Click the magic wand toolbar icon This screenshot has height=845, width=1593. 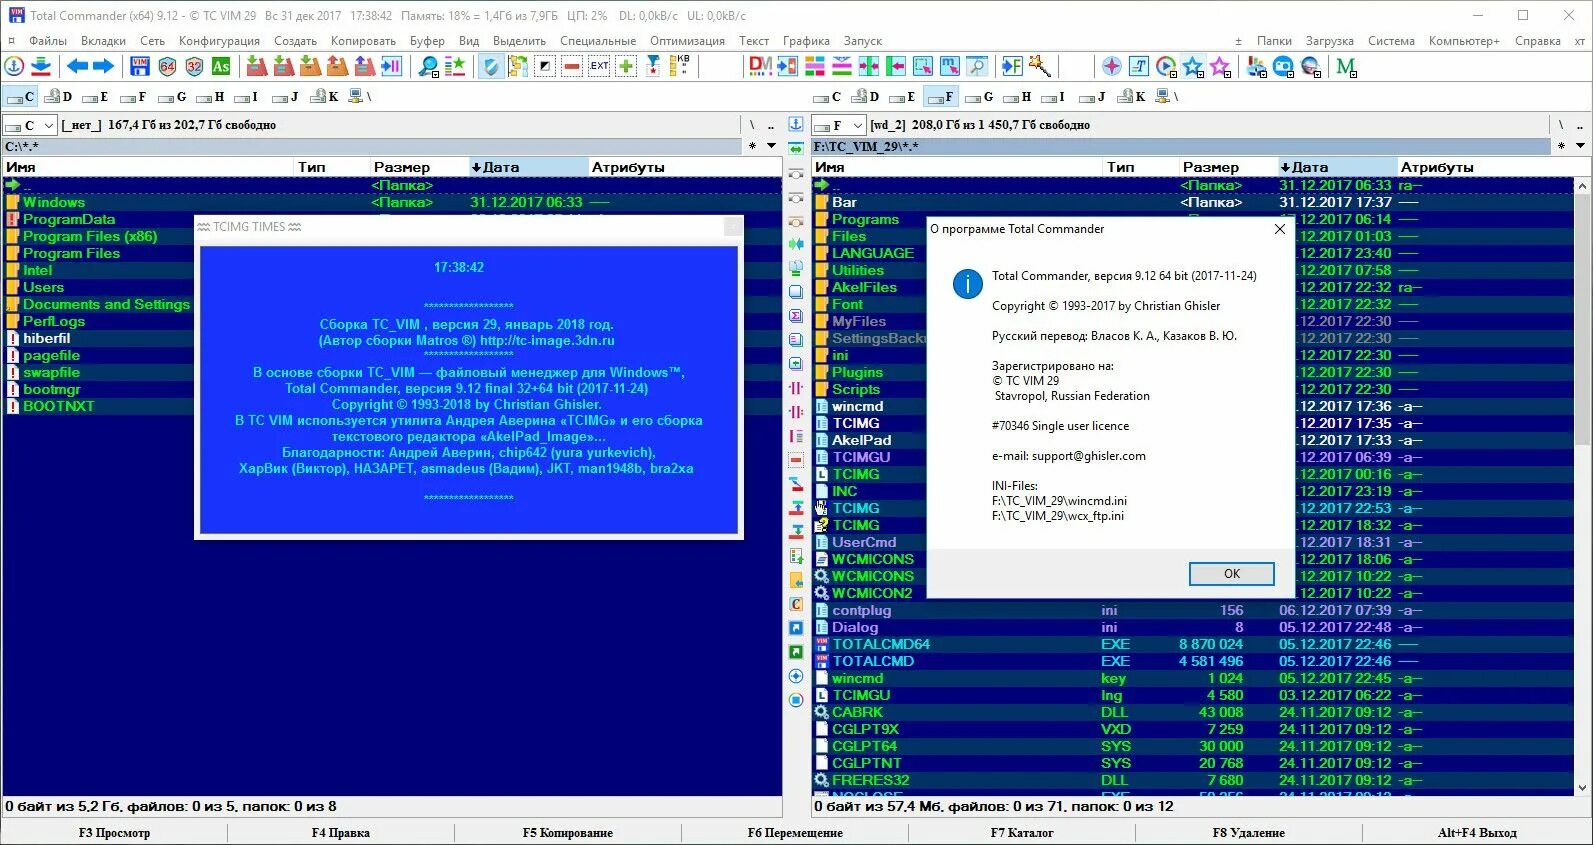point(1040,67)
